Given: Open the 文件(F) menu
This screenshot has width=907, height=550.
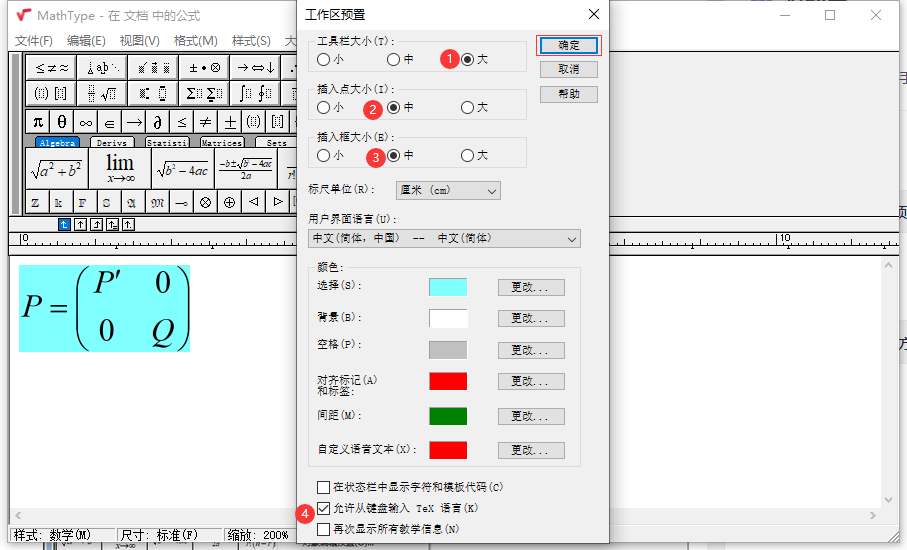Looking at the screenshot, I should 34,40.
